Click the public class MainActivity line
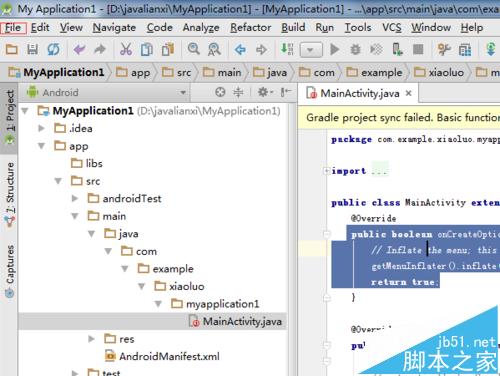The height and width of the screenshot is (376, 500). [415, 203]
